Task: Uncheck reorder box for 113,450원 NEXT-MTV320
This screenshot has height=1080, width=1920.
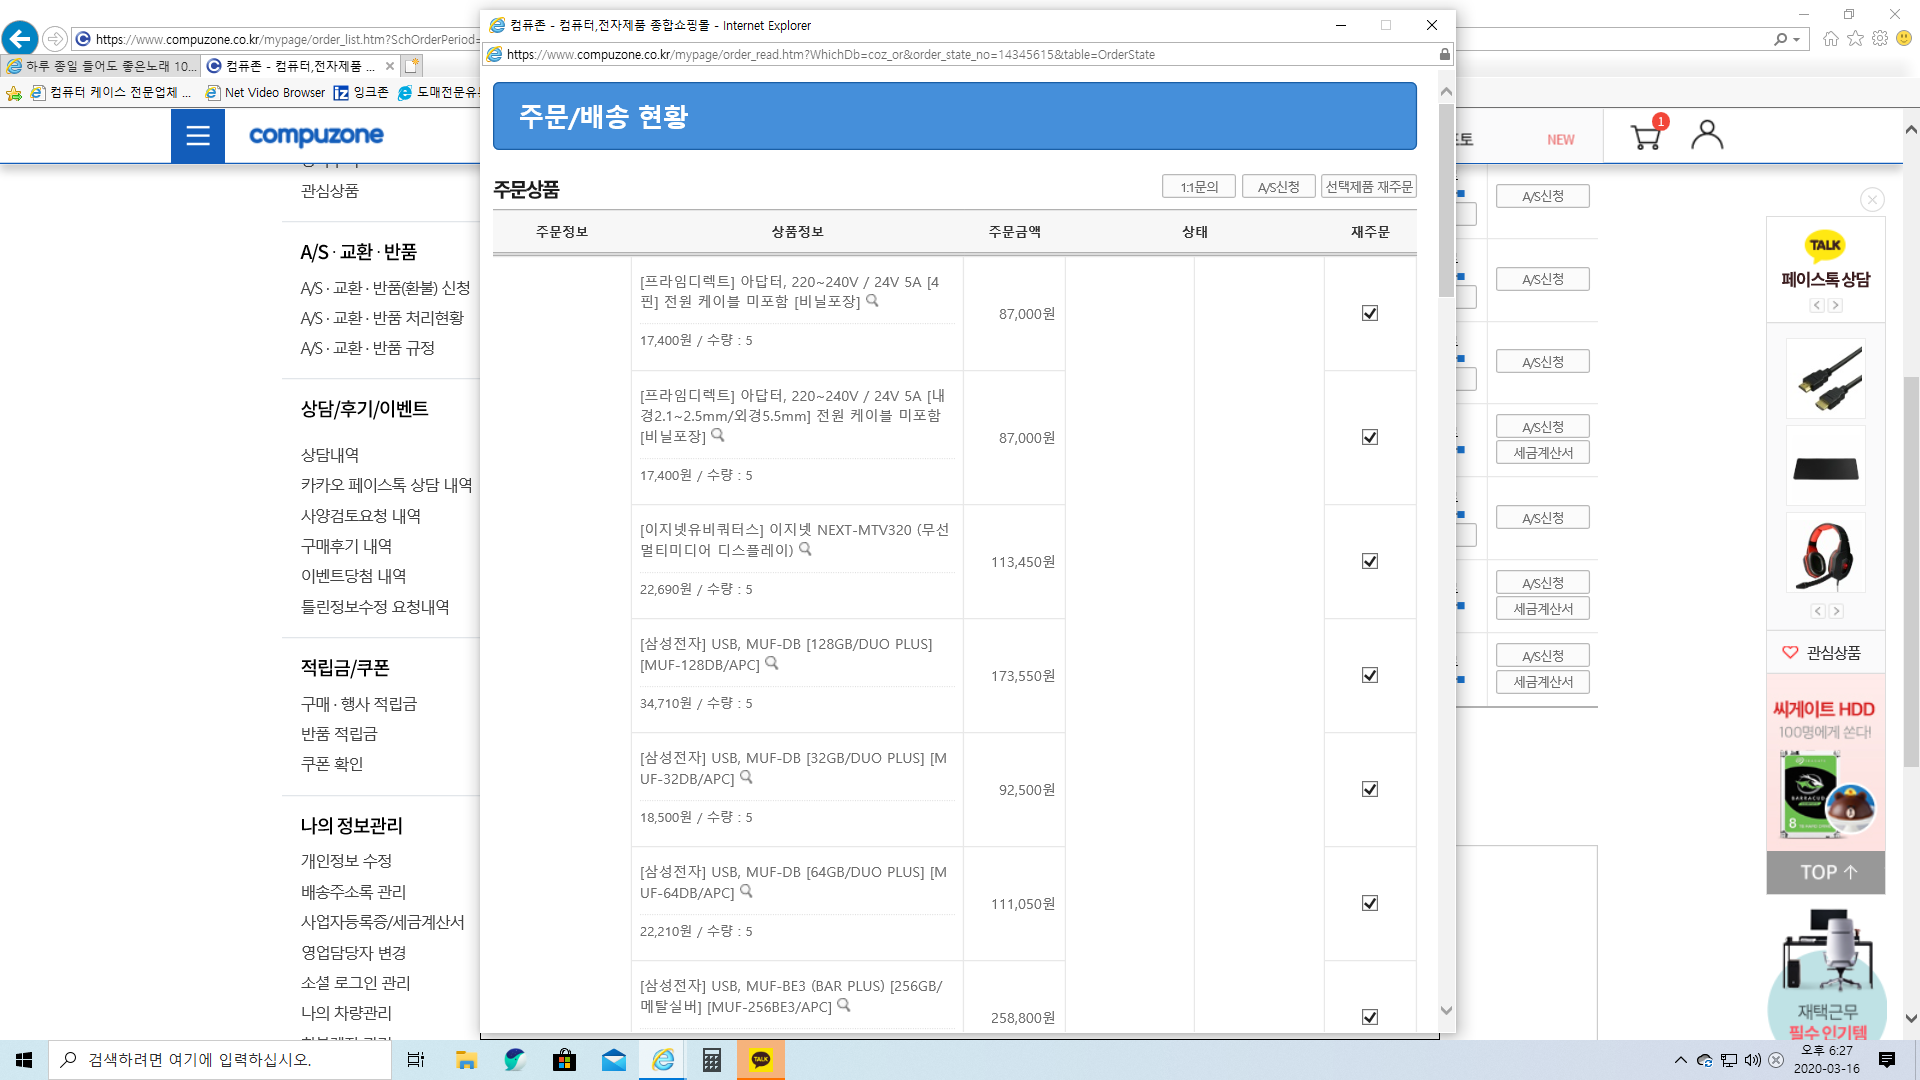Action: click(1370, 561)
